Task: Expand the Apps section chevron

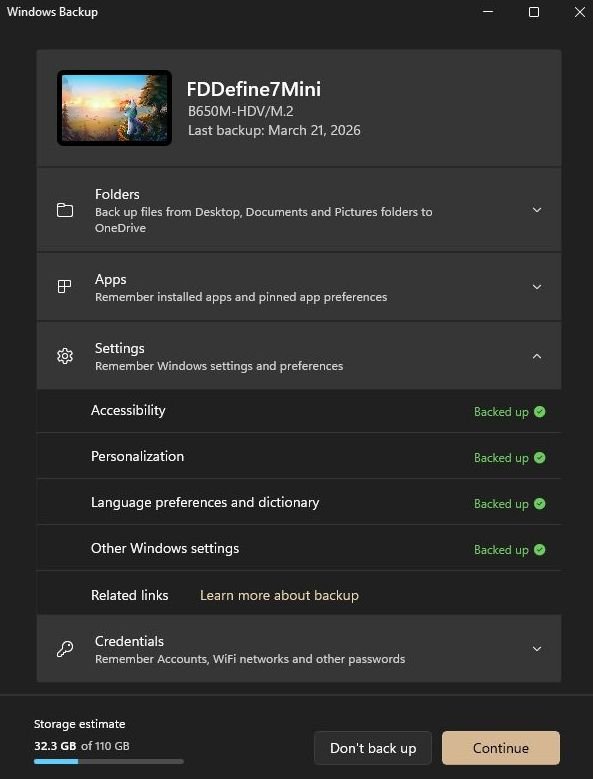Action: click(537, 287)
